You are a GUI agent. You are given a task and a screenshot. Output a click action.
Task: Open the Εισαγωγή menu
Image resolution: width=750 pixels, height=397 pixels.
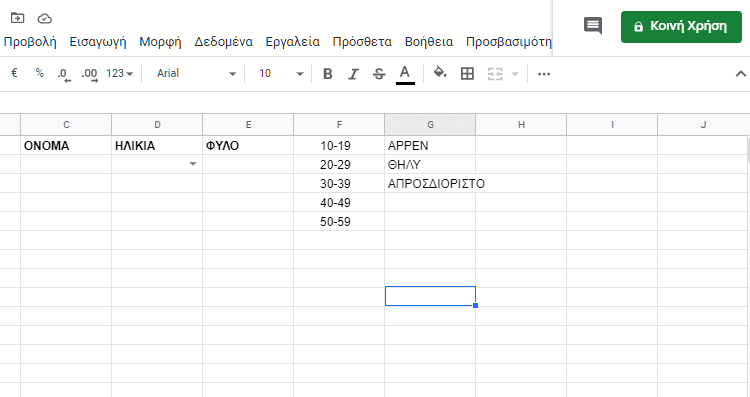click(98, 42)
